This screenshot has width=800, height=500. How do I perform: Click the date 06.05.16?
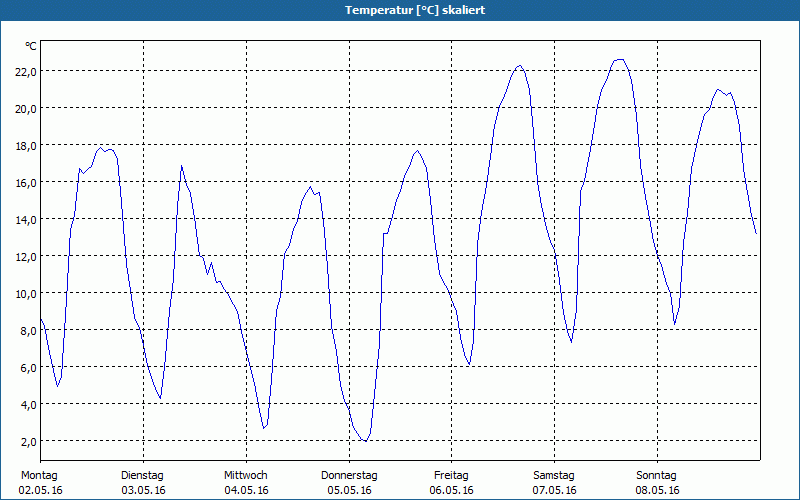pyautogui.click(x=452, y=490)
